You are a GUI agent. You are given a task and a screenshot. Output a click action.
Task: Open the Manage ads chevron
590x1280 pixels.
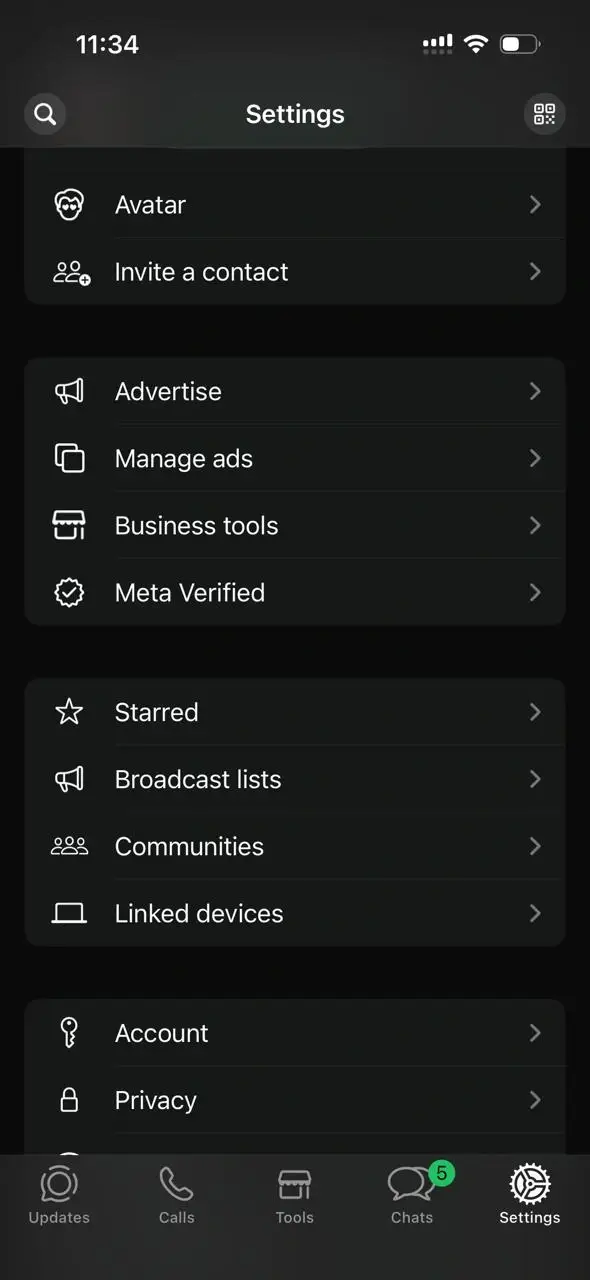[x=535, y=458]
